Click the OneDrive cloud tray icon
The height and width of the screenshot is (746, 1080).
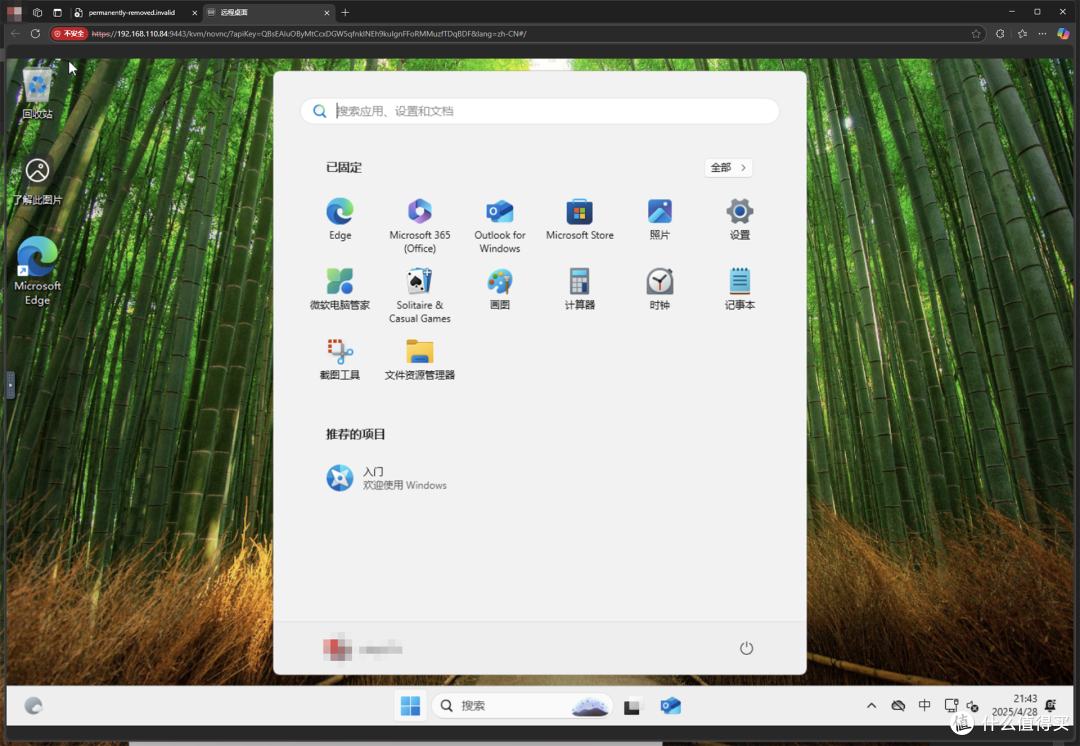(897, 705)
